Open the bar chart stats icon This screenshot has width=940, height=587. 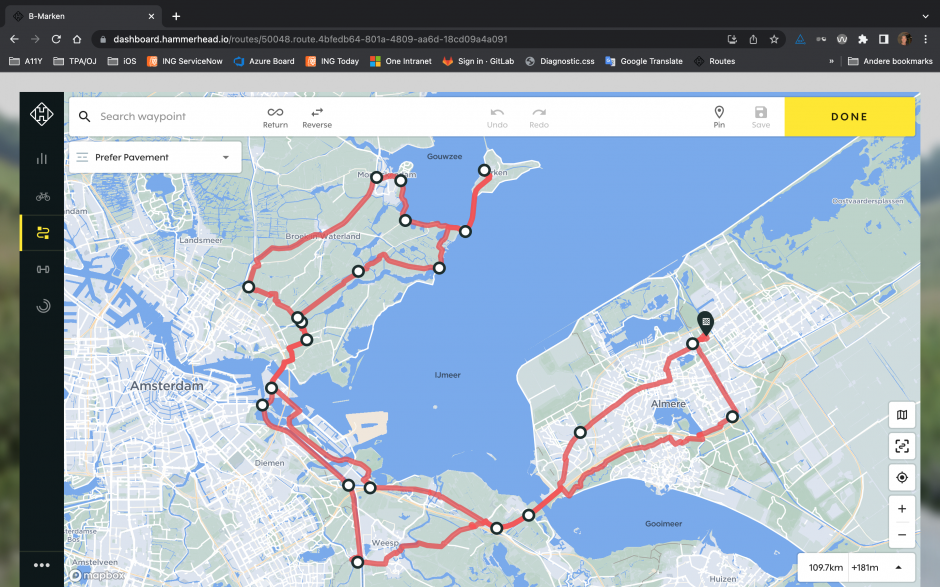tap(42, 158)
